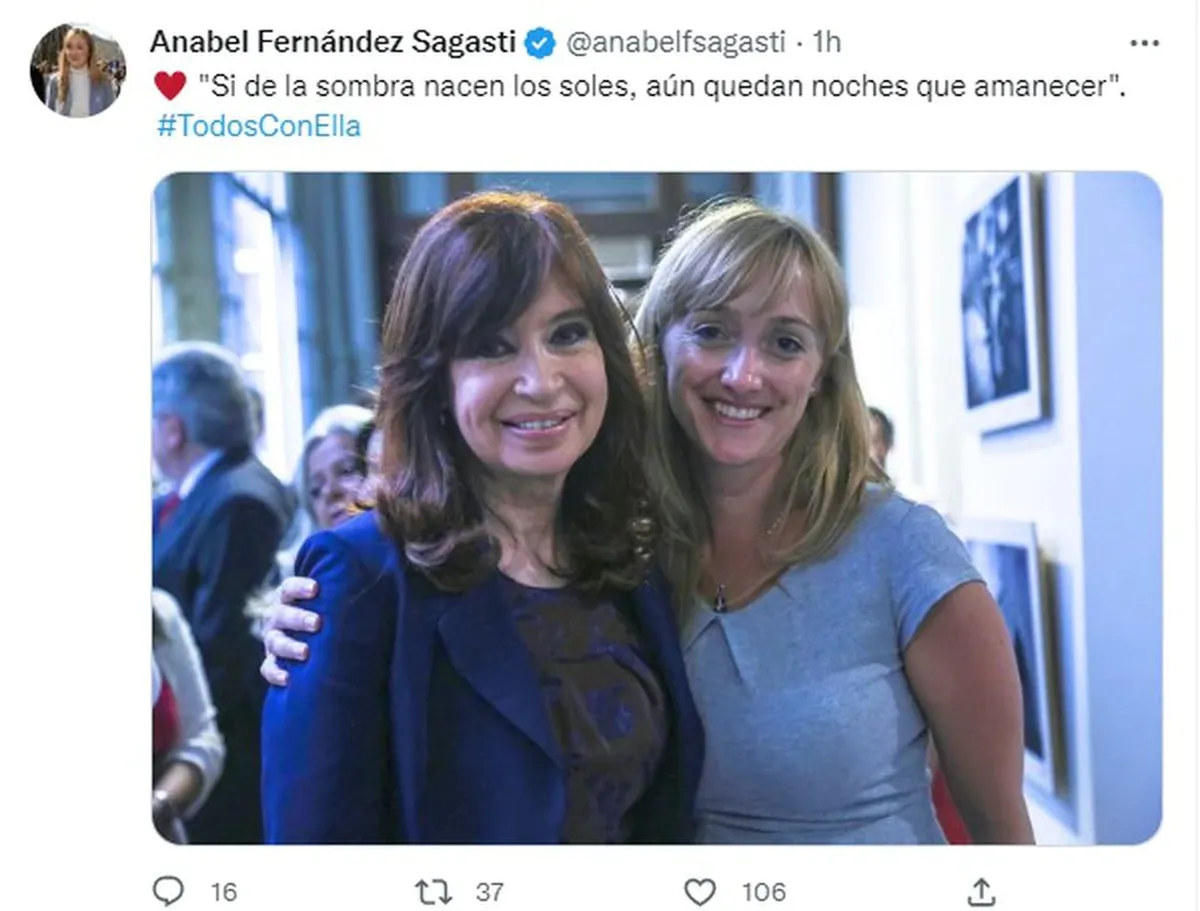Like the tweet with the heart icon
The width and height of the screenshot is (1200, 911).
tap(700, 890)
